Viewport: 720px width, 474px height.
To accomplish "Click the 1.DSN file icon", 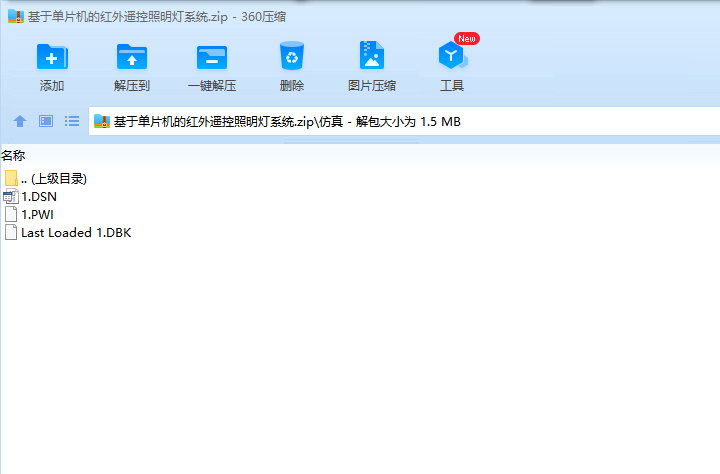I will [11, 197].
